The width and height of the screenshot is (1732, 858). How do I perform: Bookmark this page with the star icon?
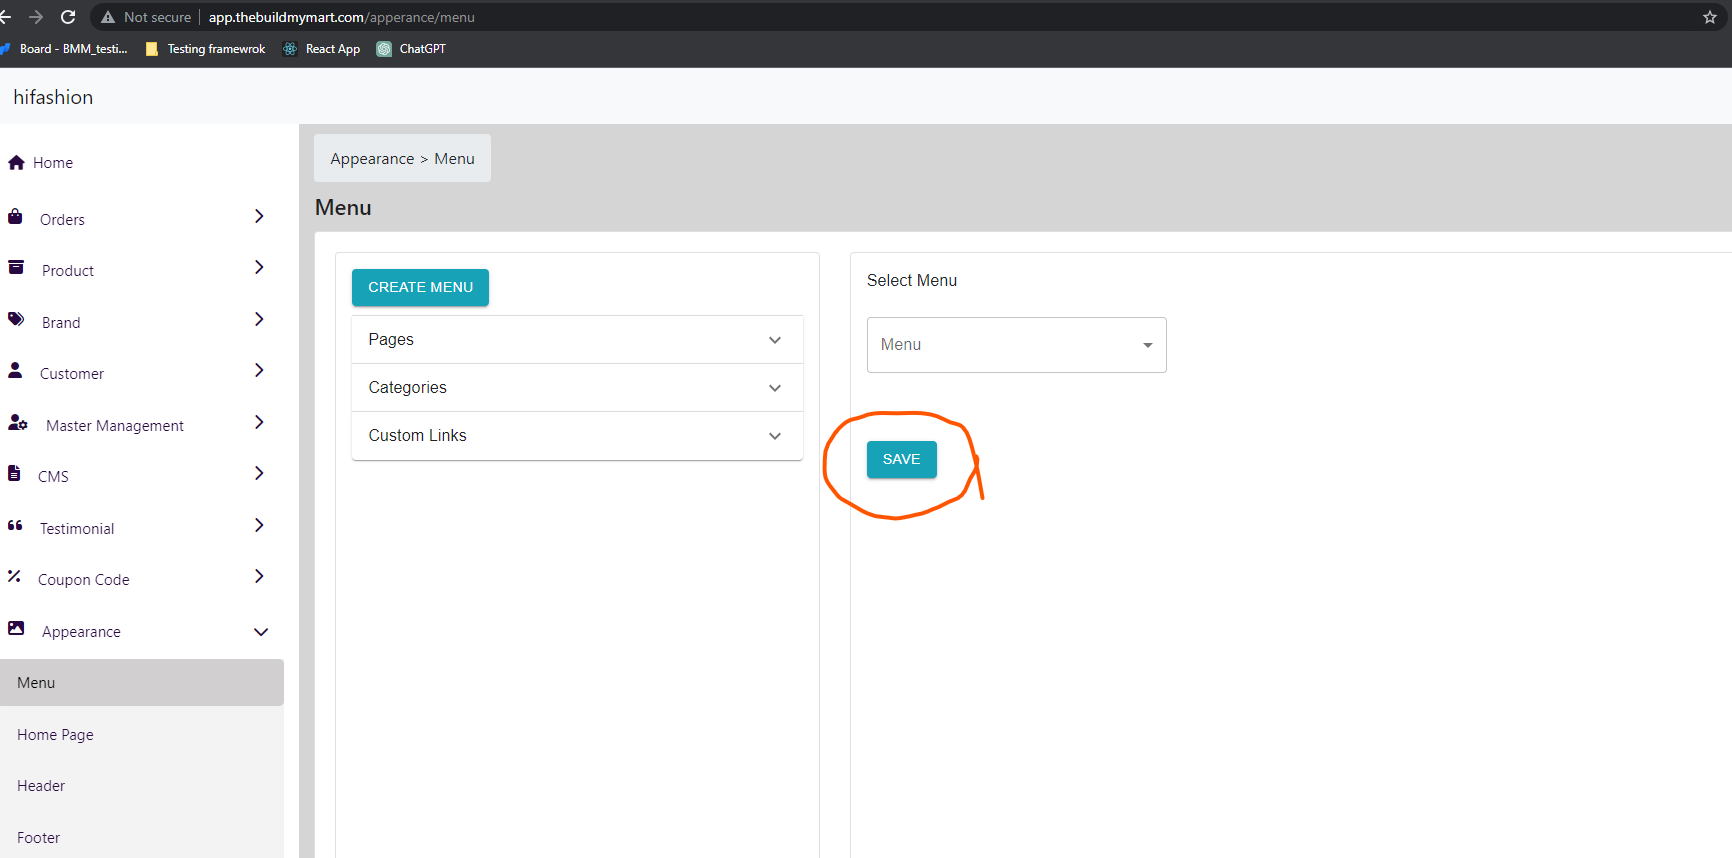point(1710,17)
